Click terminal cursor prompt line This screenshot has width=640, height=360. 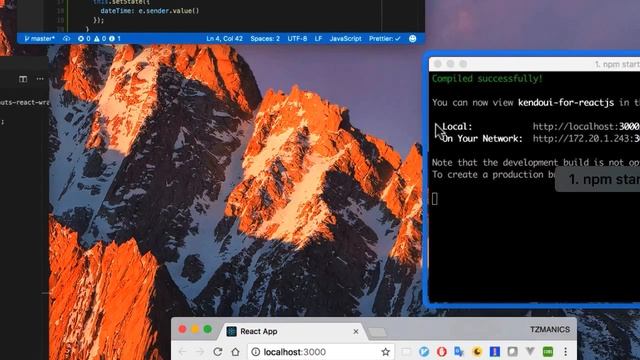[435, 199]
